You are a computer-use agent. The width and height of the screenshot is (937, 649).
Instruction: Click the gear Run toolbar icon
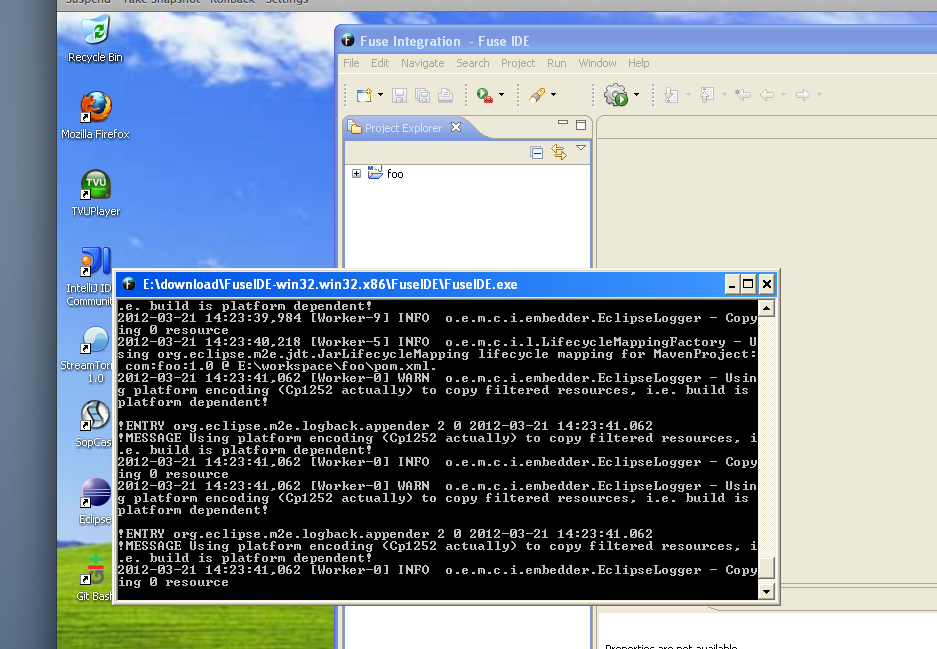coord(616,95)
